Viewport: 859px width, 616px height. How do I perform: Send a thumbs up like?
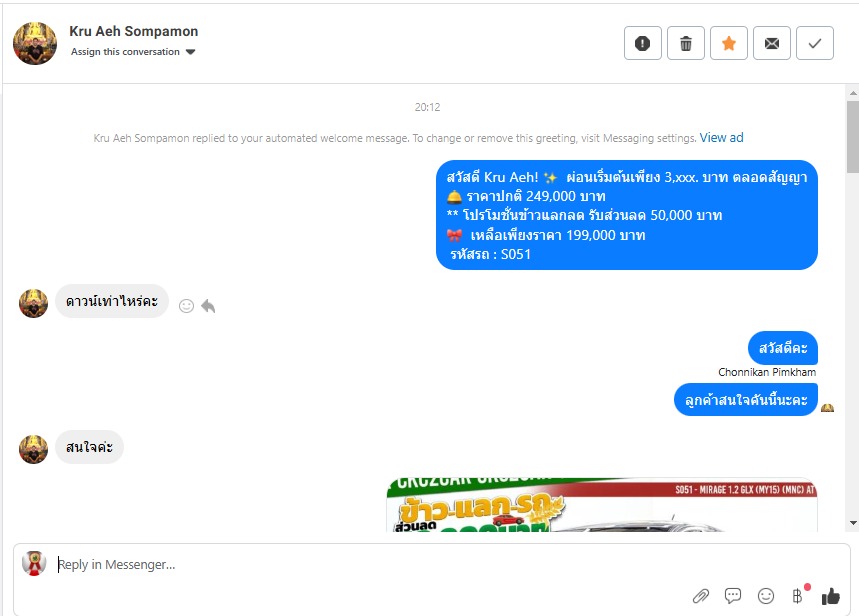(831, 596)
